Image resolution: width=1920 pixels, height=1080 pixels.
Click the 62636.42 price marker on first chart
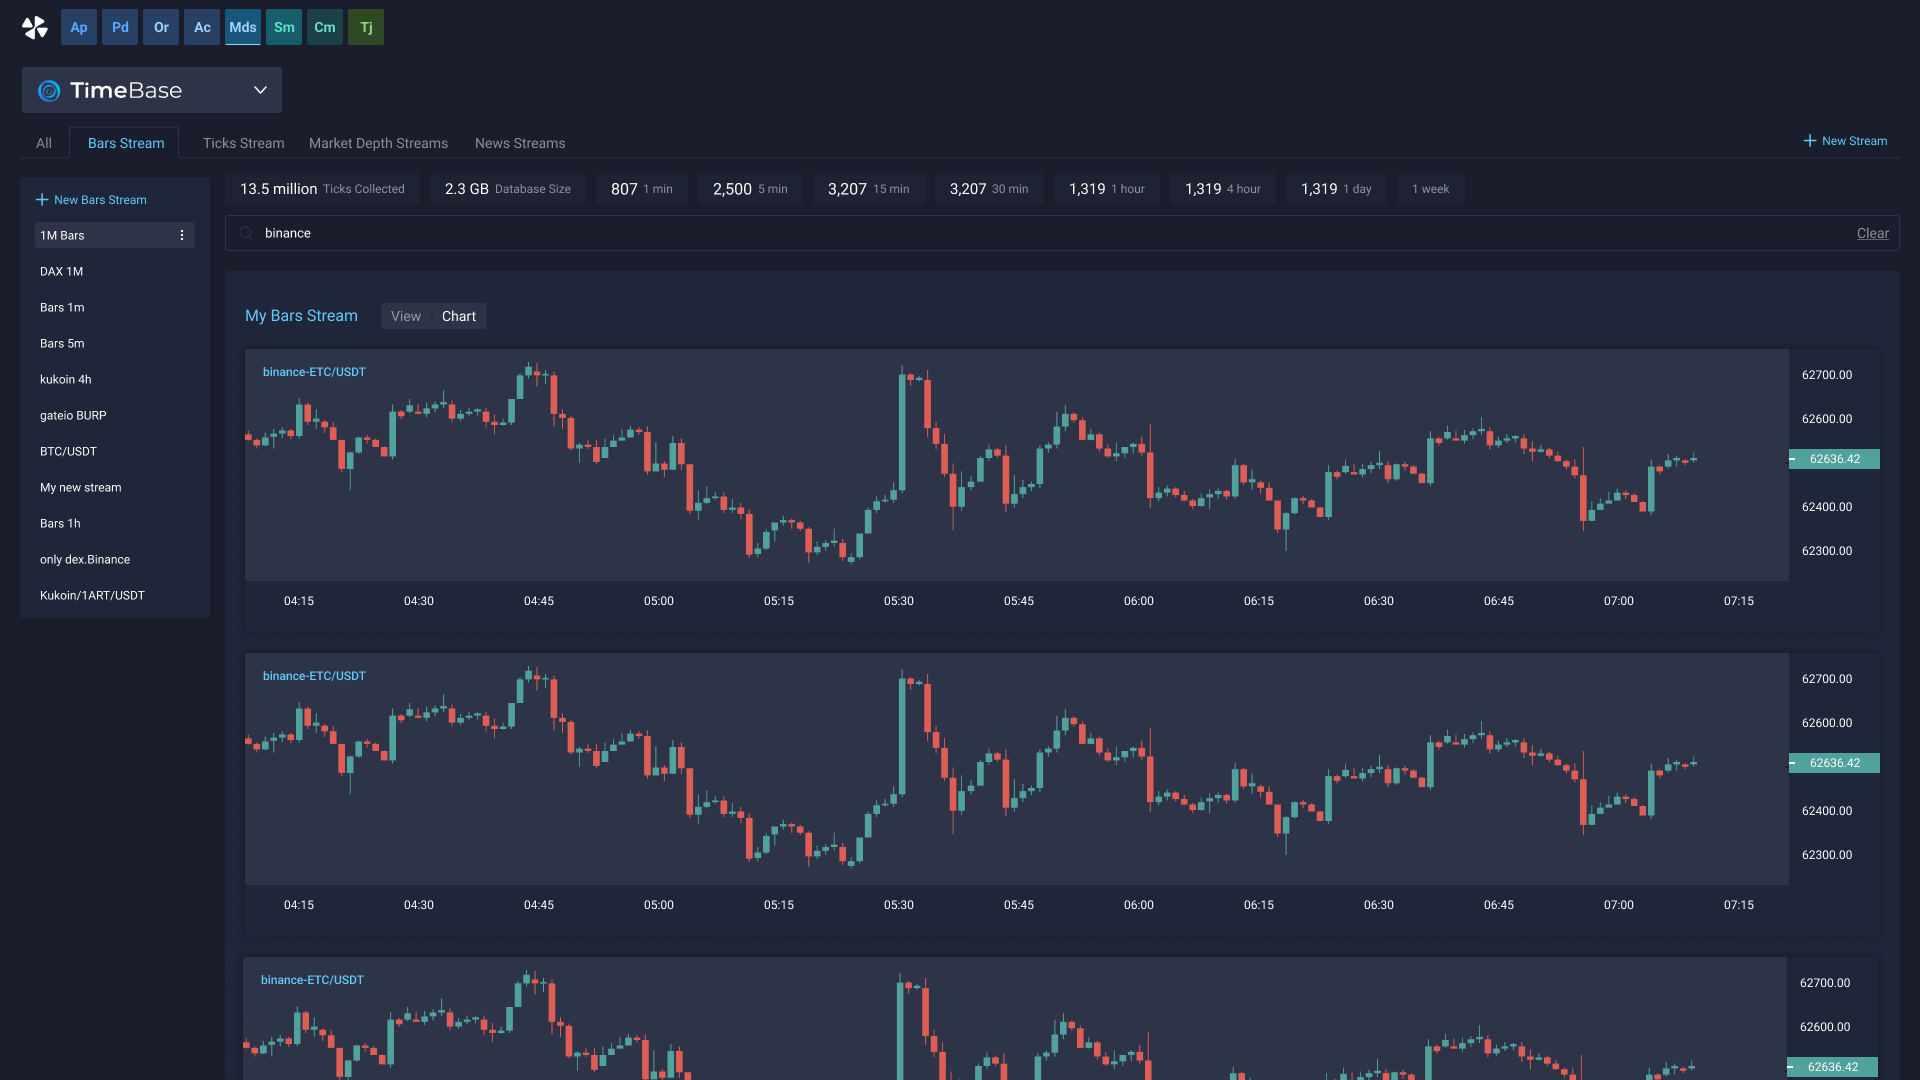(1834, 459)
